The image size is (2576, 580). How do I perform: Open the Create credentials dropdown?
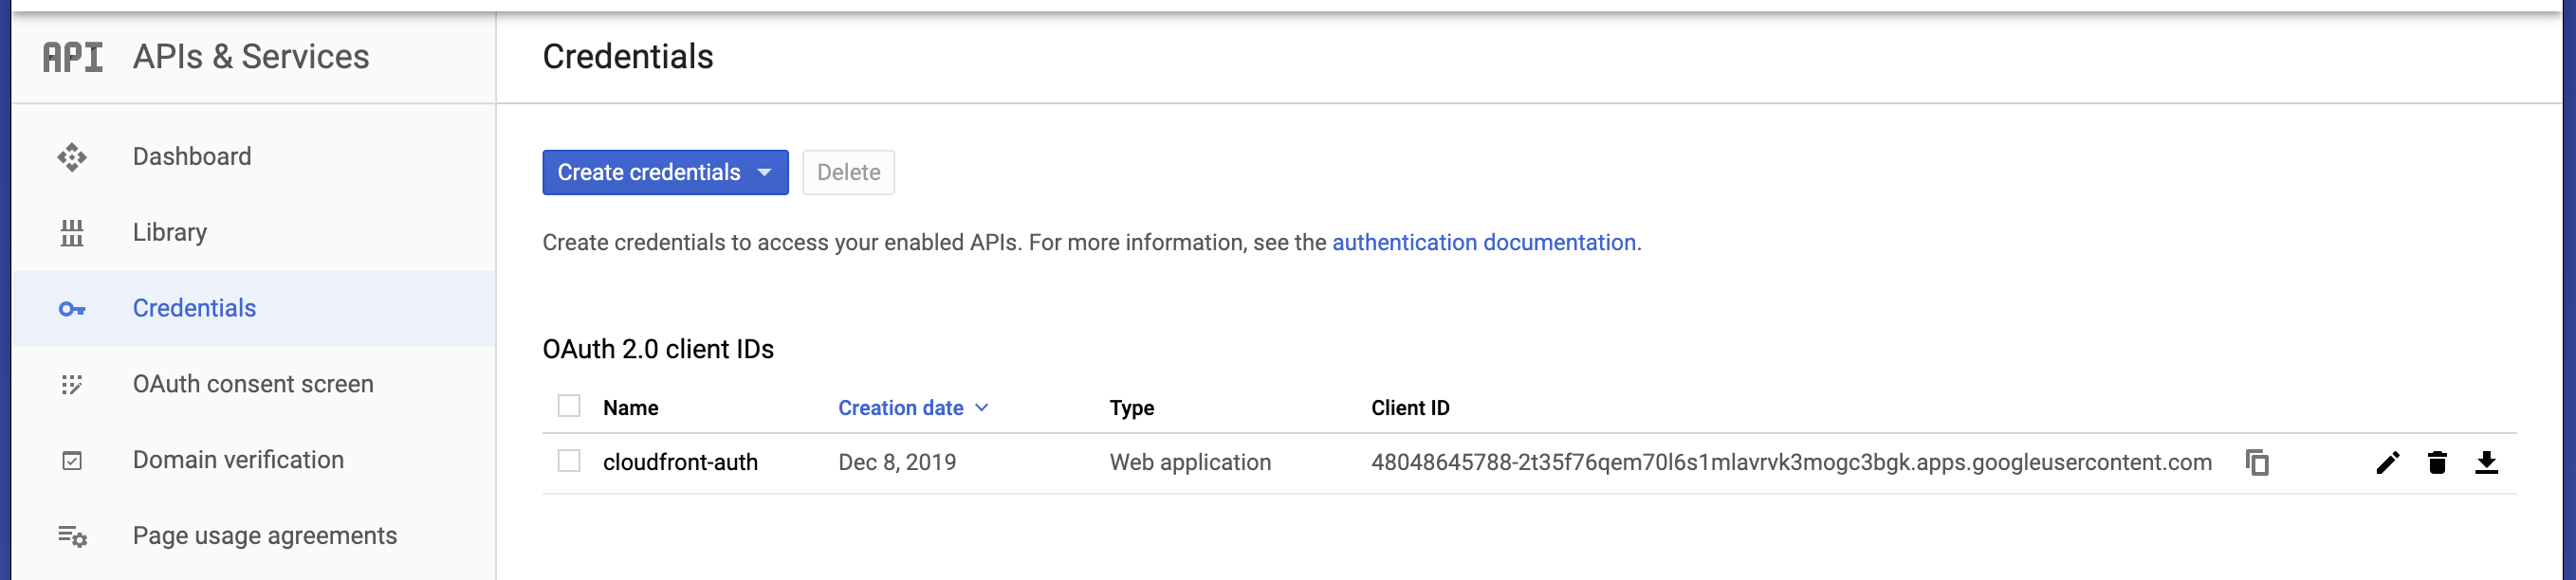(x=665, y=172)
